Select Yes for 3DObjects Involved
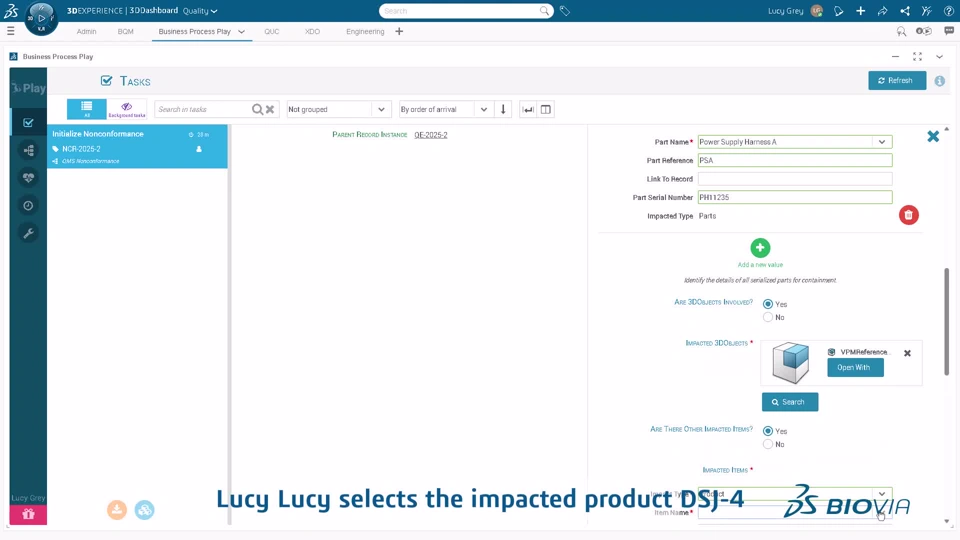 pyautogui.click(x=768, y=304)
